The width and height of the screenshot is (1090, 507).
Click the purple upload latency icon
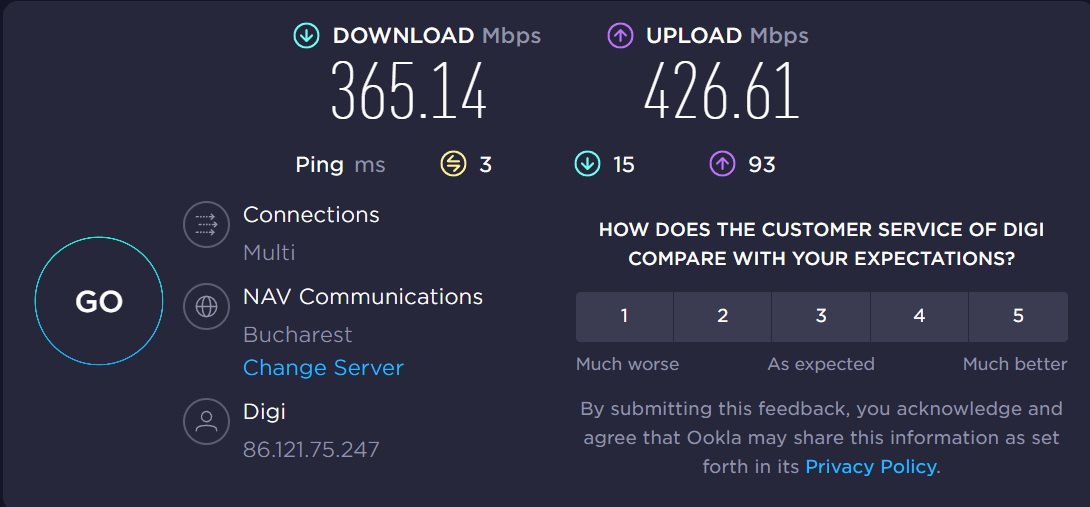(x=722, y=165)
